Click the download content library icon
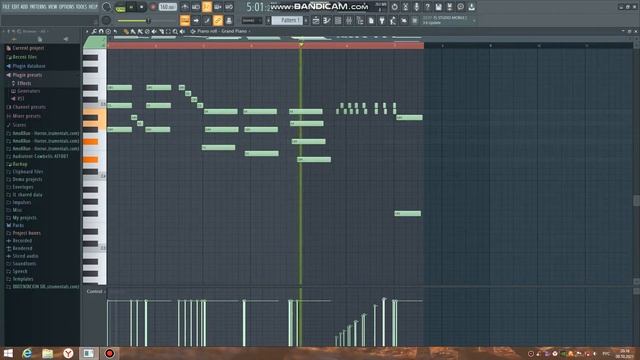Viewport: 640px width, 360px height. [x=471, y=7]
